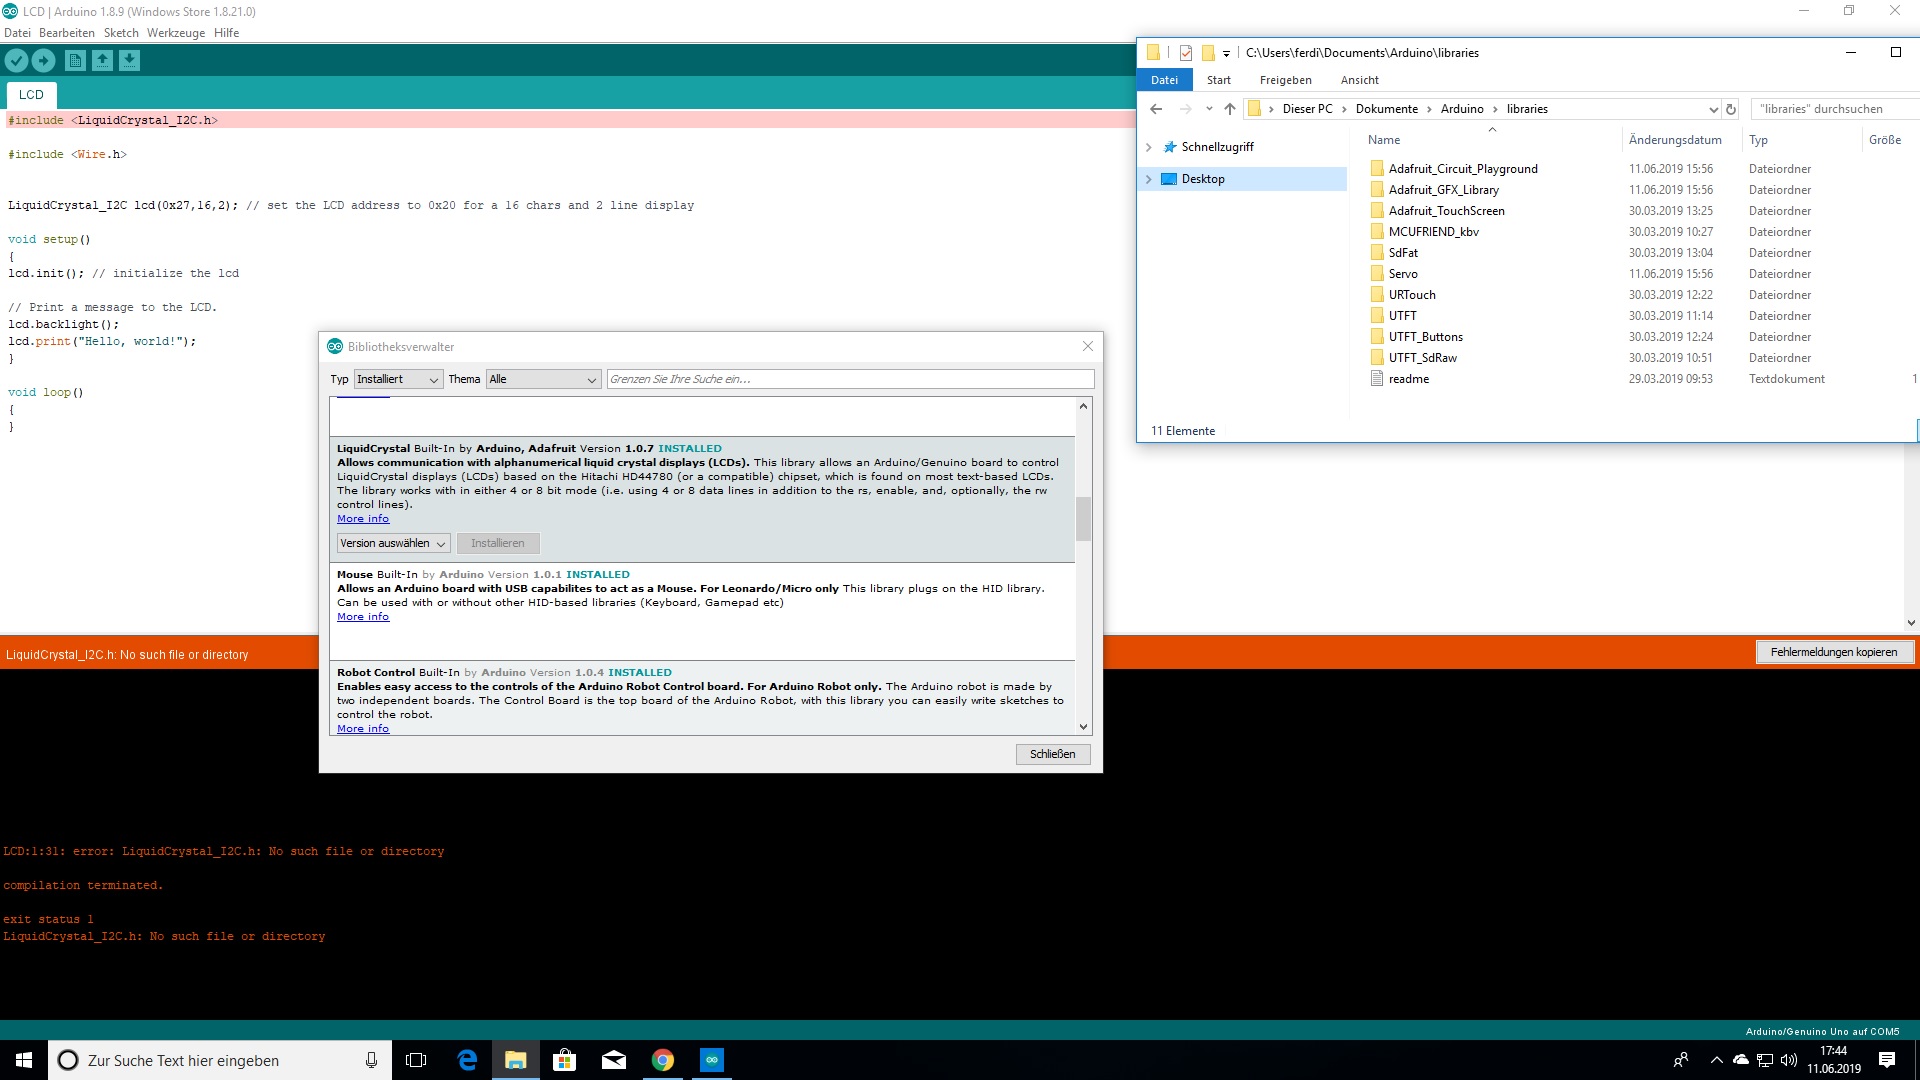The image size is (1920, 1080).
Task: Click the Save sketch icon in Arduino toolbar
Action: click(129, 61)
